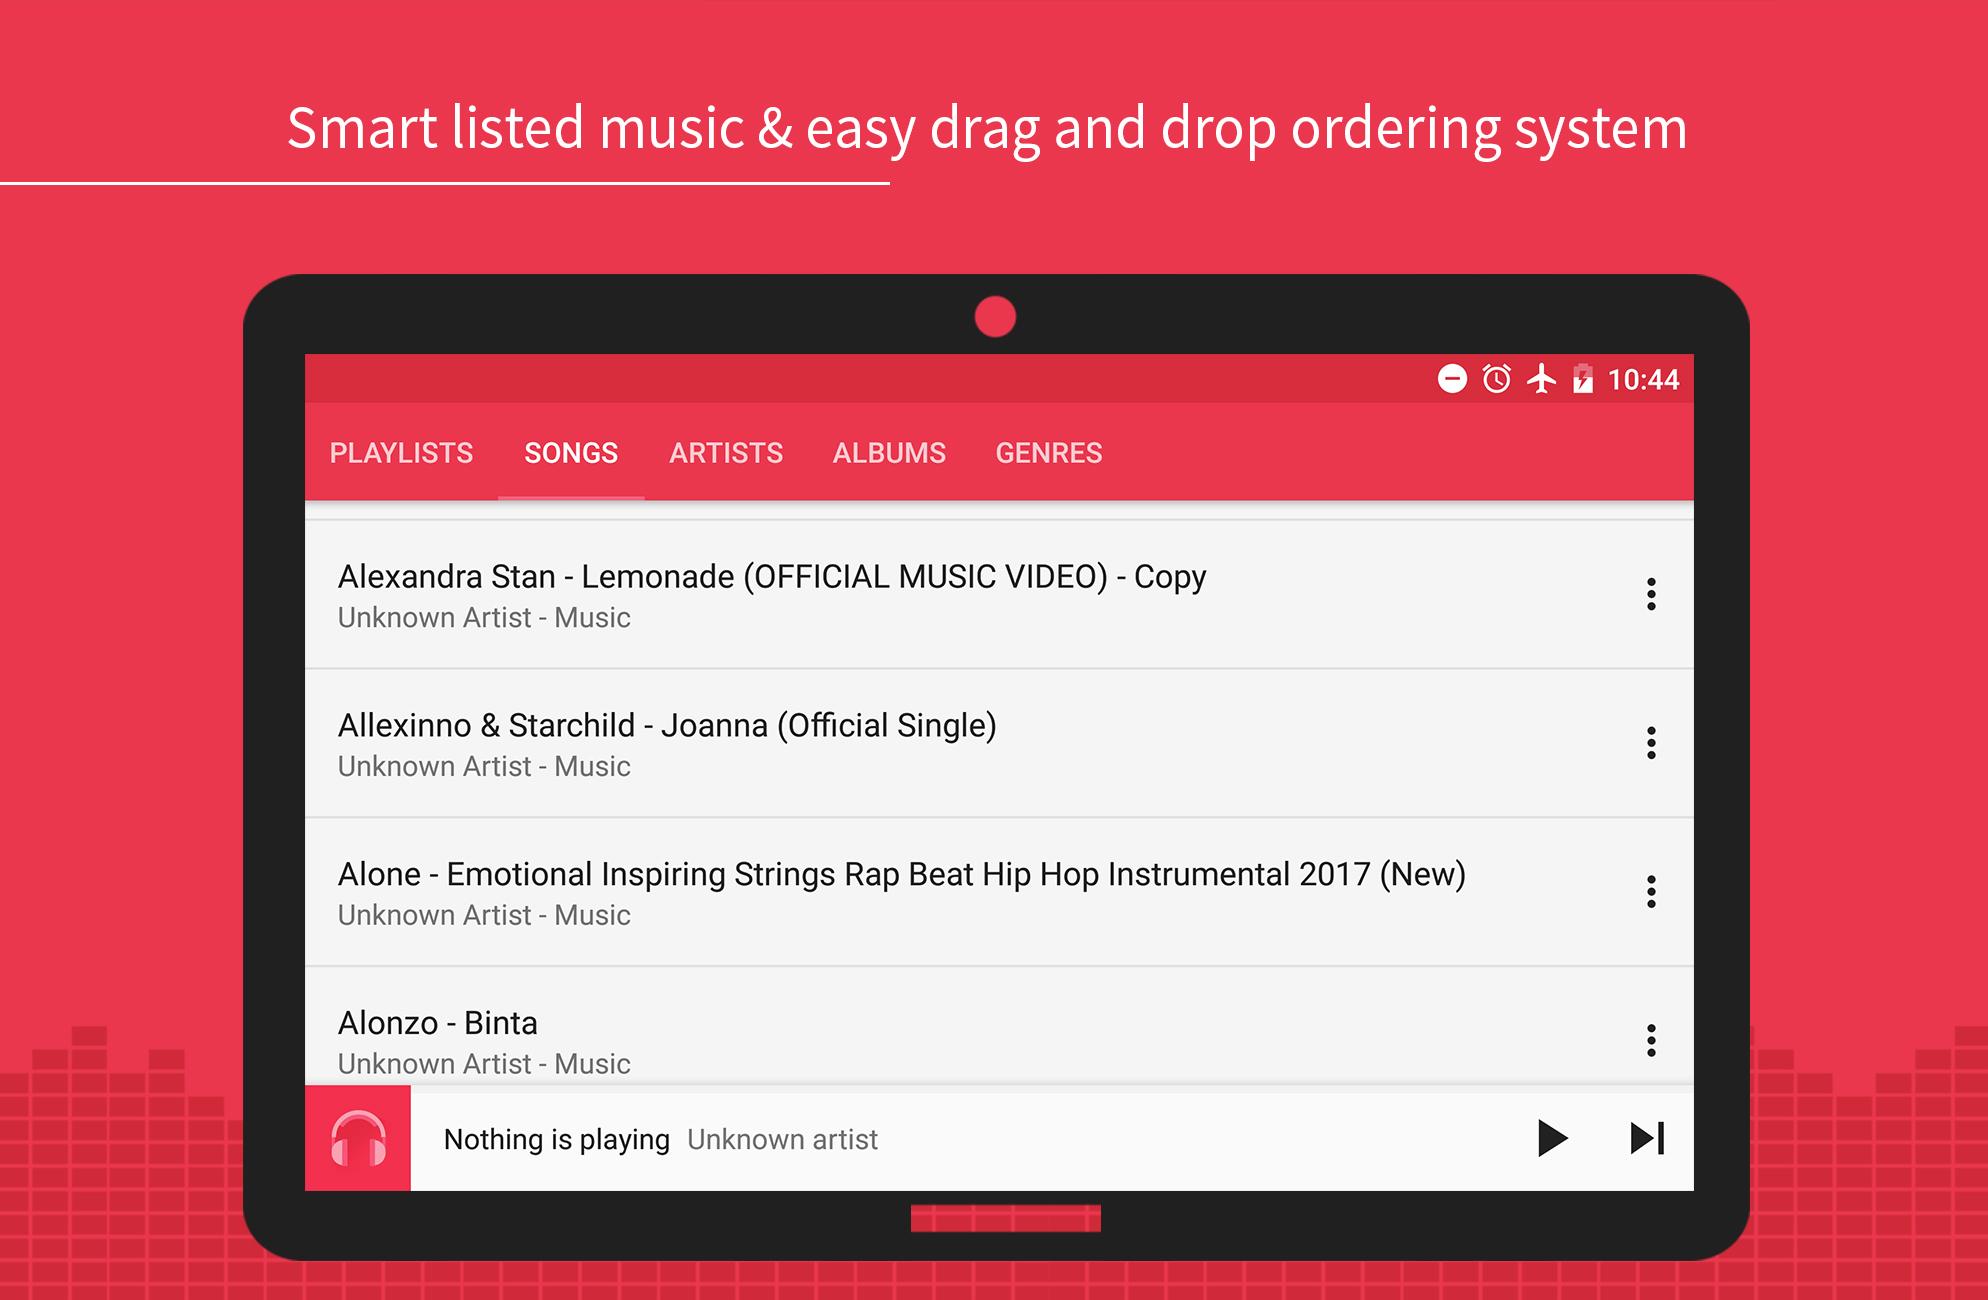Tap 'Unknown Artist - Music' under Alonzo - Binta
This screenshot has height=1300, width=1988.
tap(484, 1064)
